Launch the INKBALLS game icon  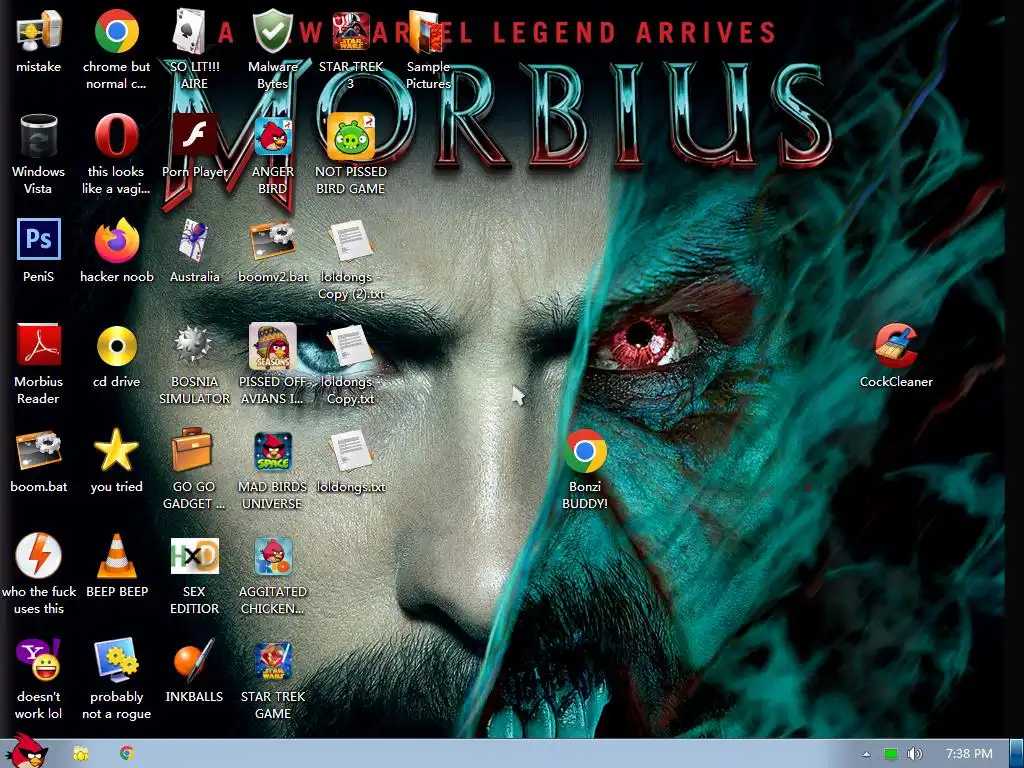click(x=194, y=660)
